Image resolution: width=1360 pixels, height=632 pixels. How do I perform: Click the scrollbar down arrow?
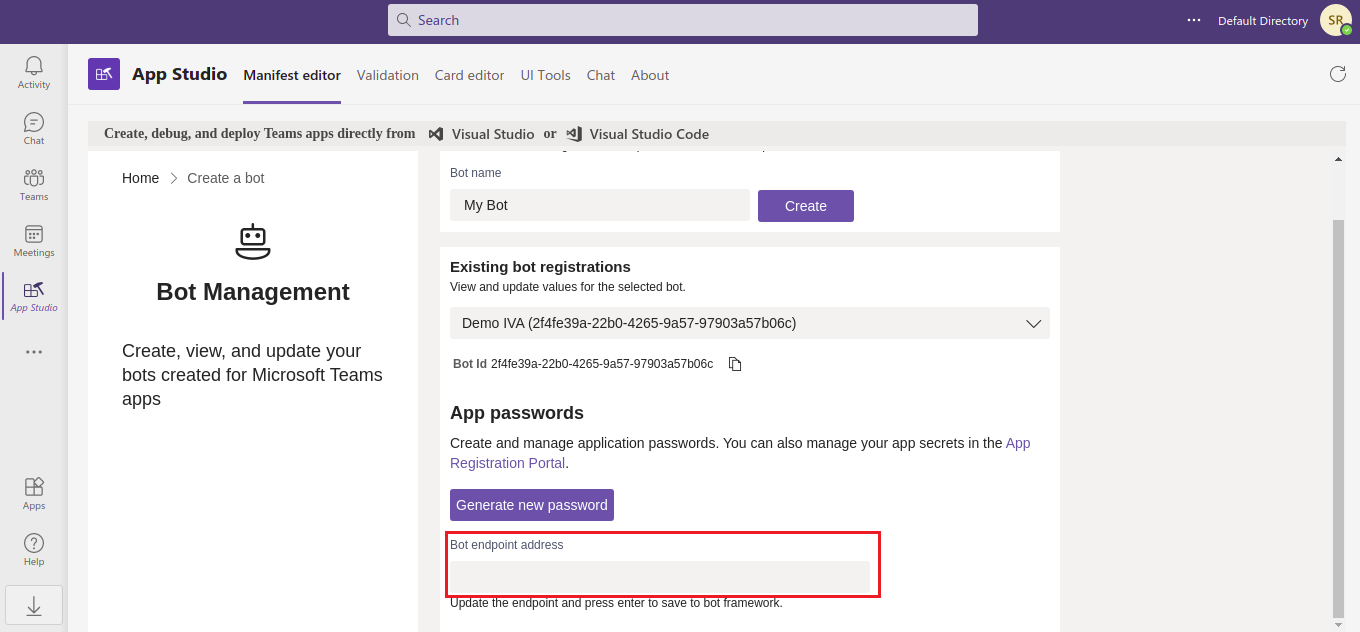coord(1339,625)
